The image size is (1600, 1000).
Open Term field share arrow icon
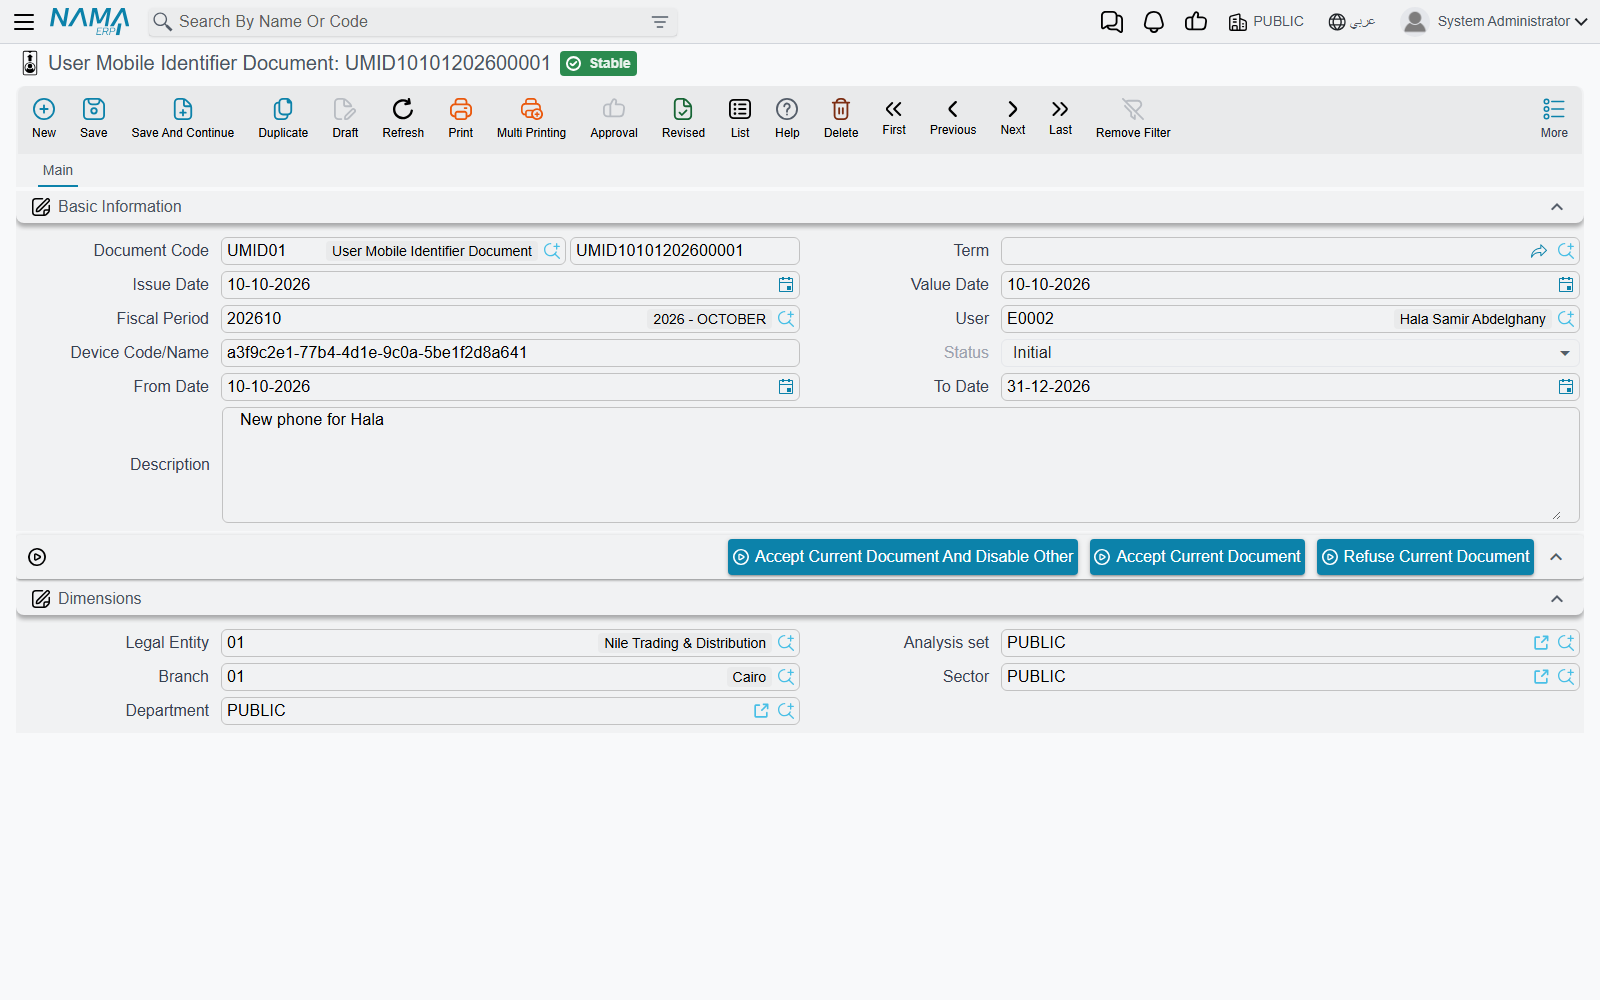1539,251
